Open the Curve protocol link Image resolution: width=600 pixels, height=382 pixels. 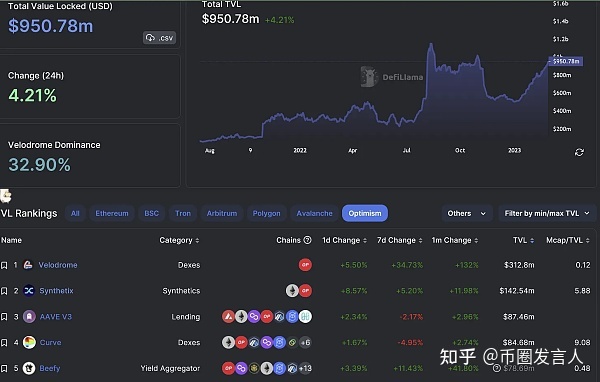(x=51, y=343)
